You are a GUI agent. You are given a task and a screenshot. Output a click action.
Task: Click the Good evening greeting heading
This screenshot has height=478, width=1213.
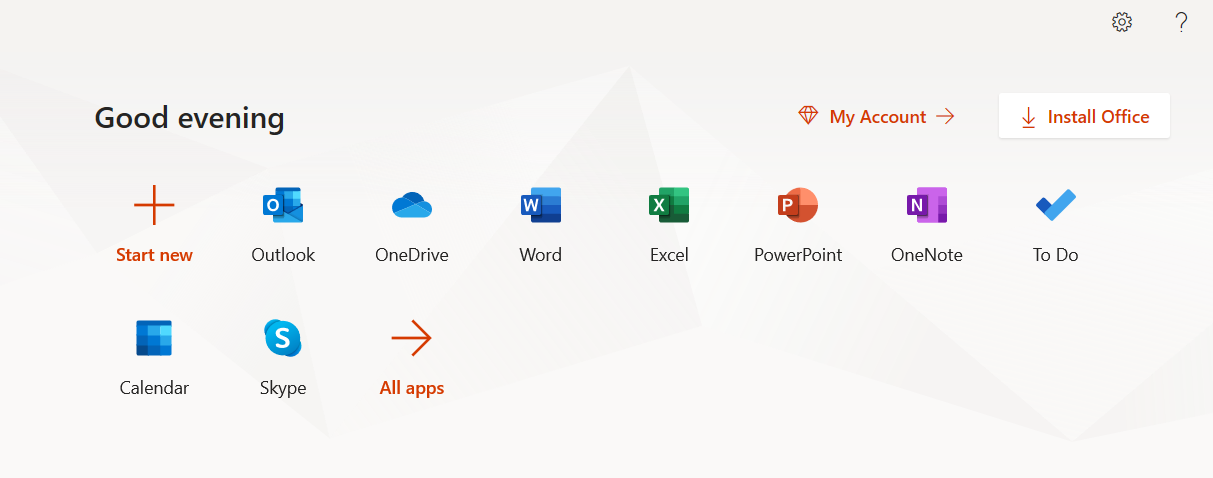pyautogui.click(x=190, y=118)
